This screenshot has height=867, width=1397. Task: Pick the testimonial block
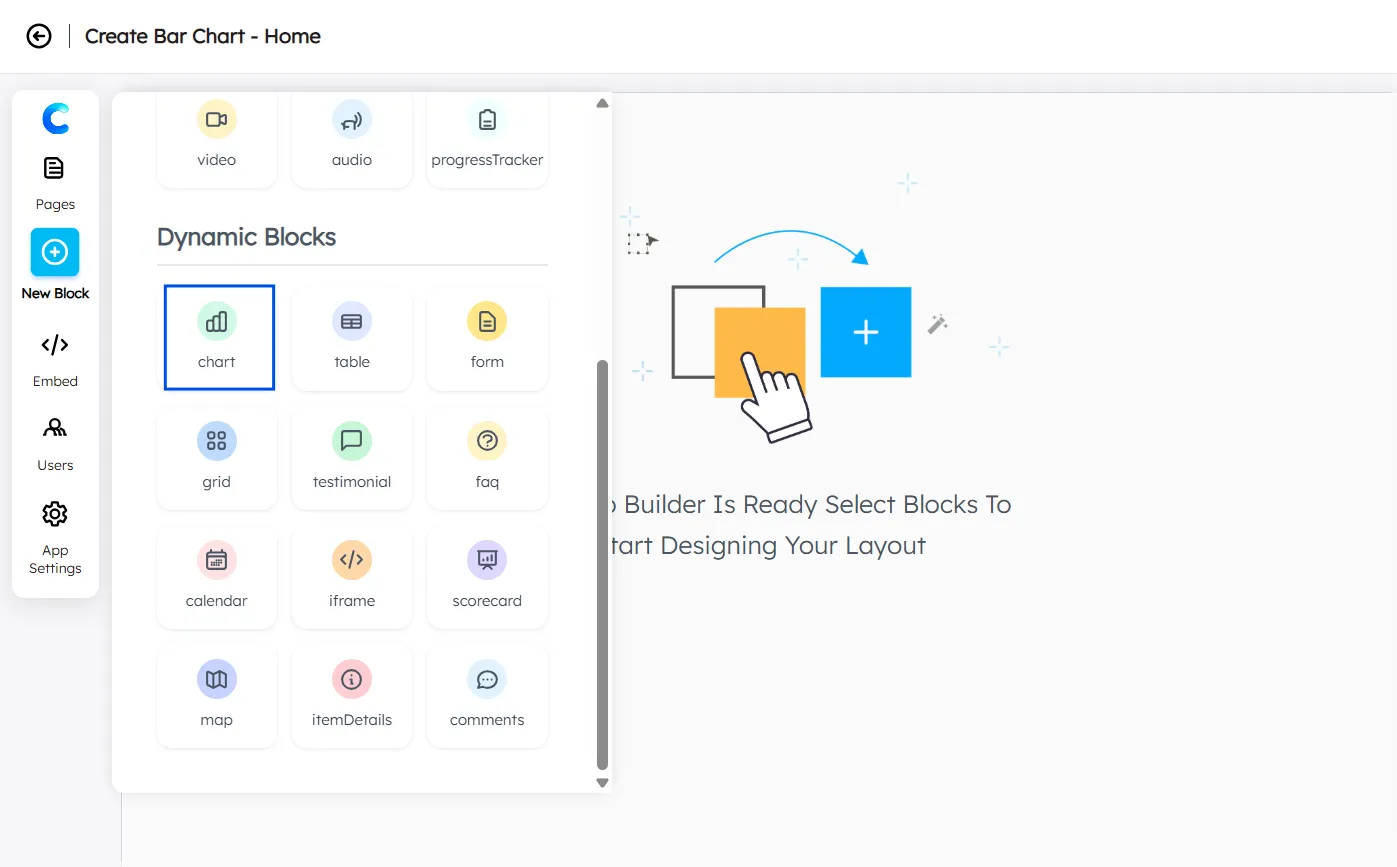(x=351, y=457)
